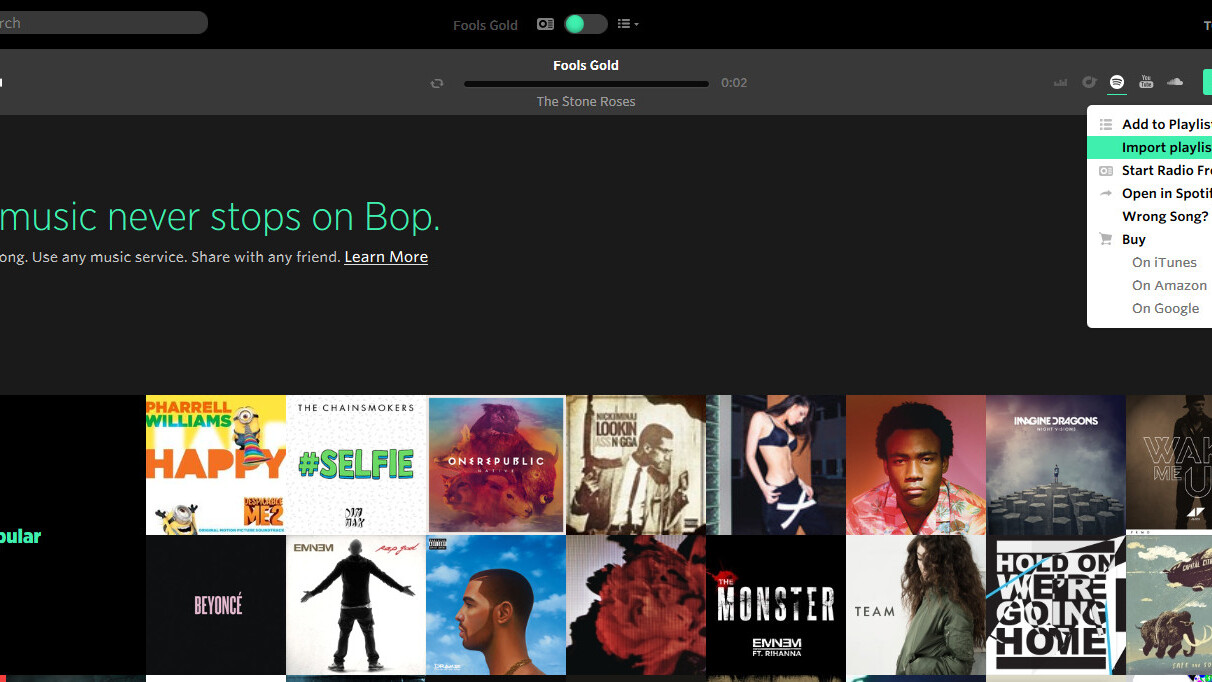Screen dimensions: 1212x682
Task: Click Fools Gold title above progress bar
Action: tap(586, 65)
